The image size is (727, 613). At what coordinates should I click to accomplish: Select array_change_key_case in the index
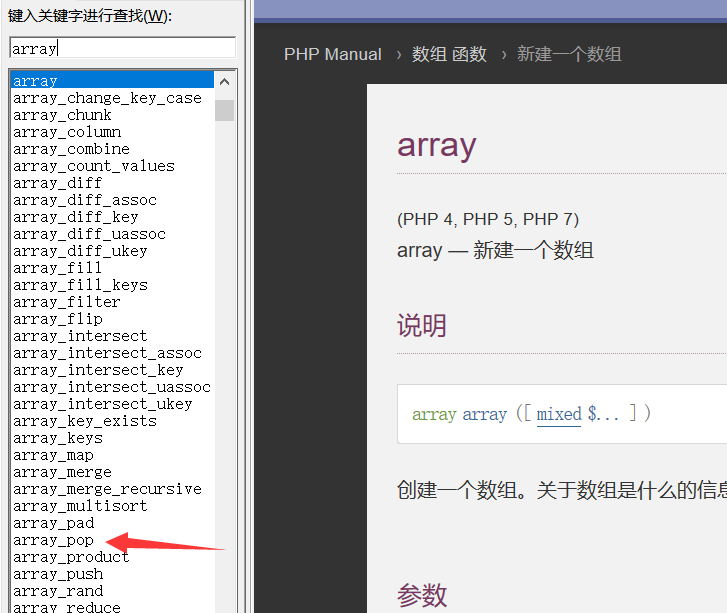(108, 98)
